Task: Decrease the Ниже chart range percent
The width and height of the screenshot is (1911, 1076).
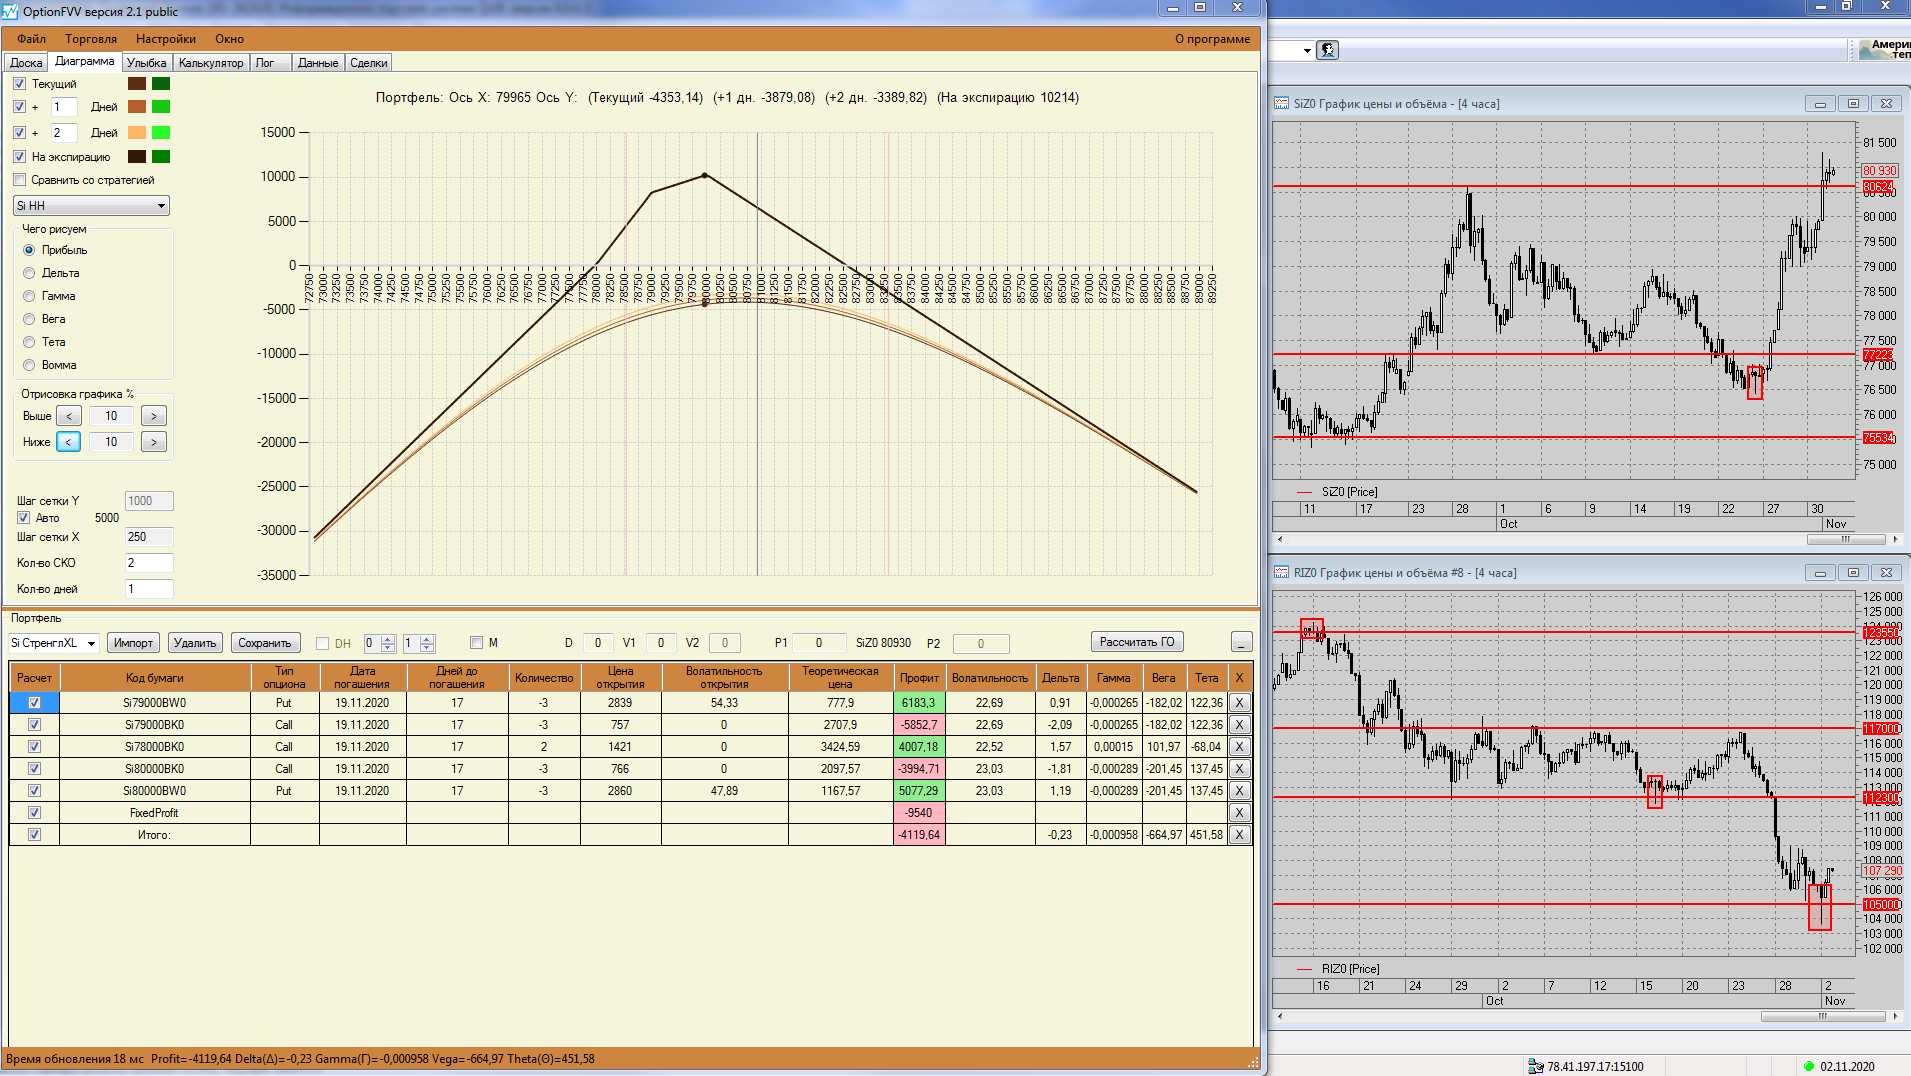Action: point(69,442)
